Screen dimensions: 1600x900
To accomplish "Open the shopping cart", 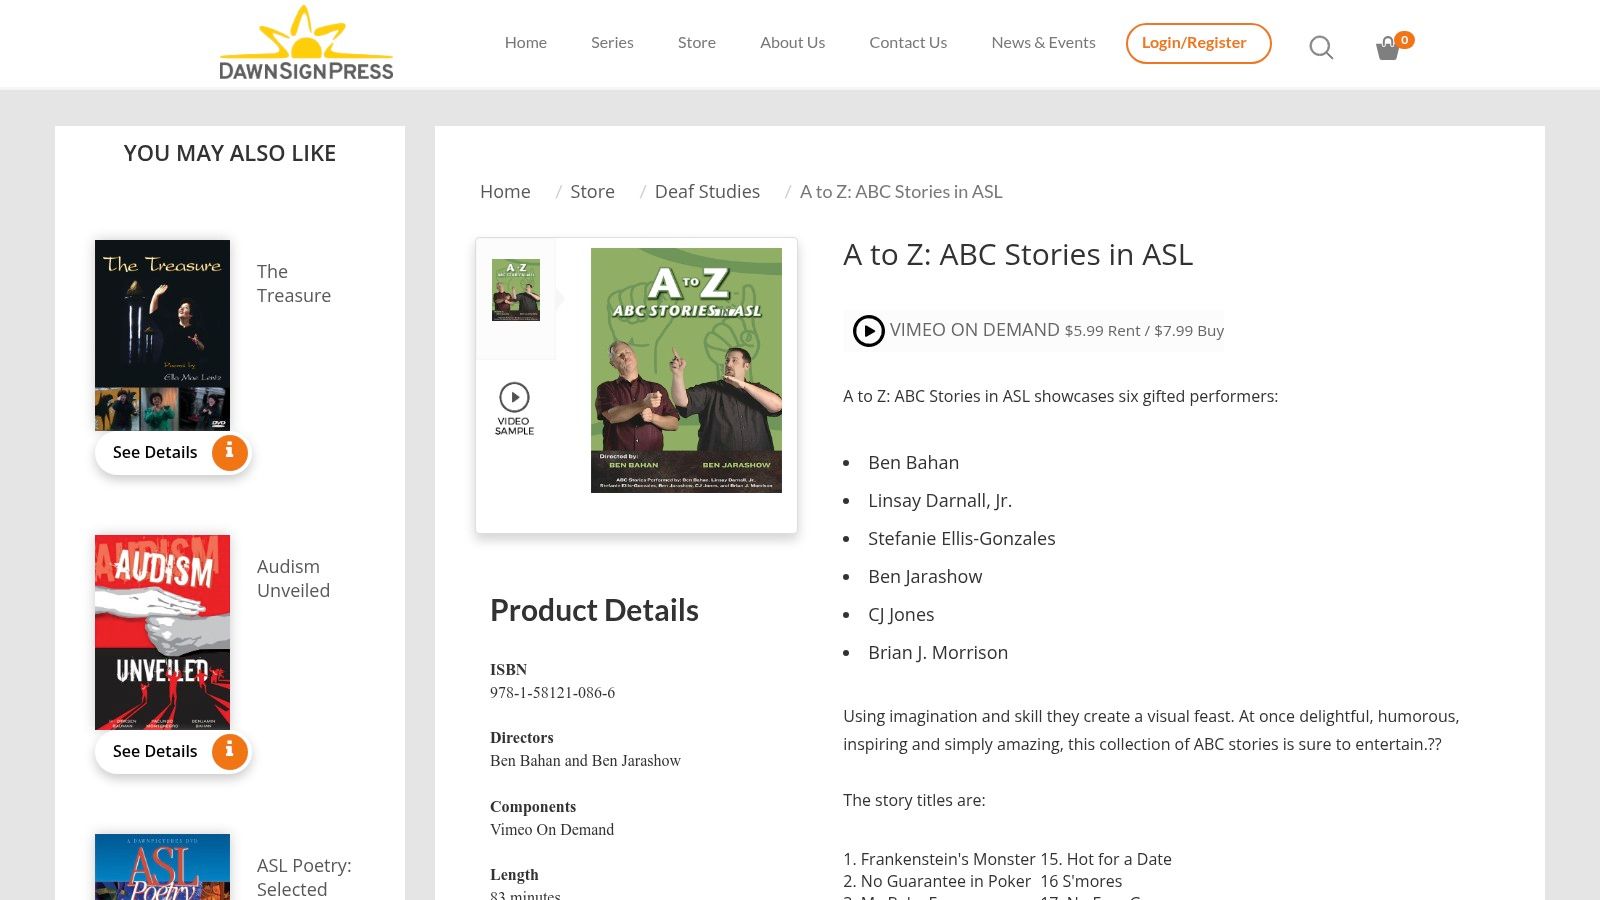I will 1388,47.
